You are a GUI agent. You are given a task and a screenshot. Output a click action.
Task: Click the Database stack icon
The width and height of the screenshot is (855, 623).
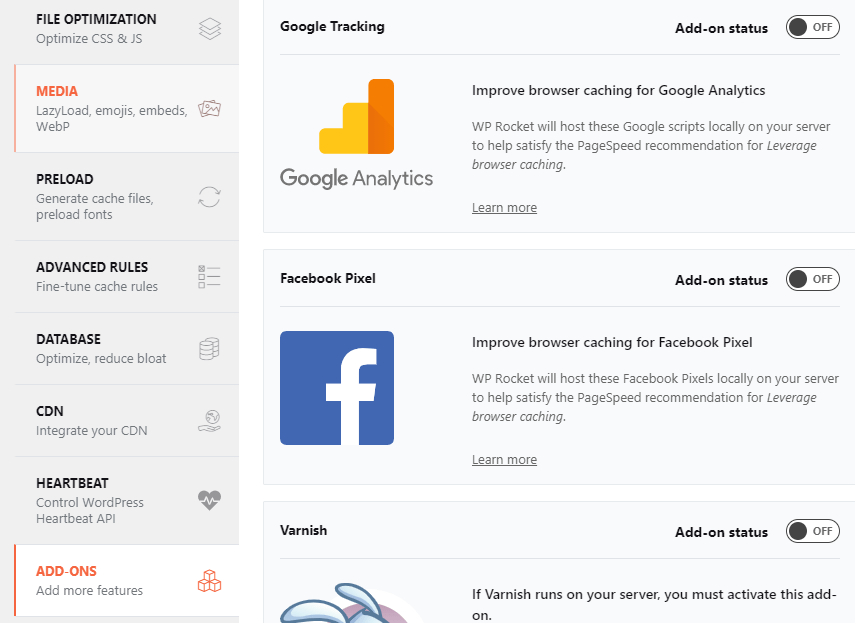click(x=209, y=349)
